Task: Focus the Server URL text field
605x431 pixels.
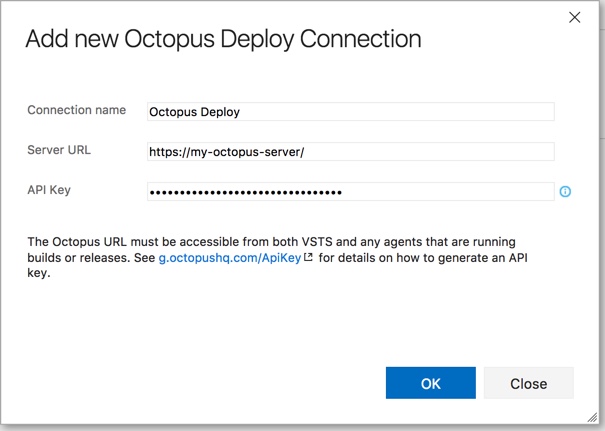Action: pos(351,152)
